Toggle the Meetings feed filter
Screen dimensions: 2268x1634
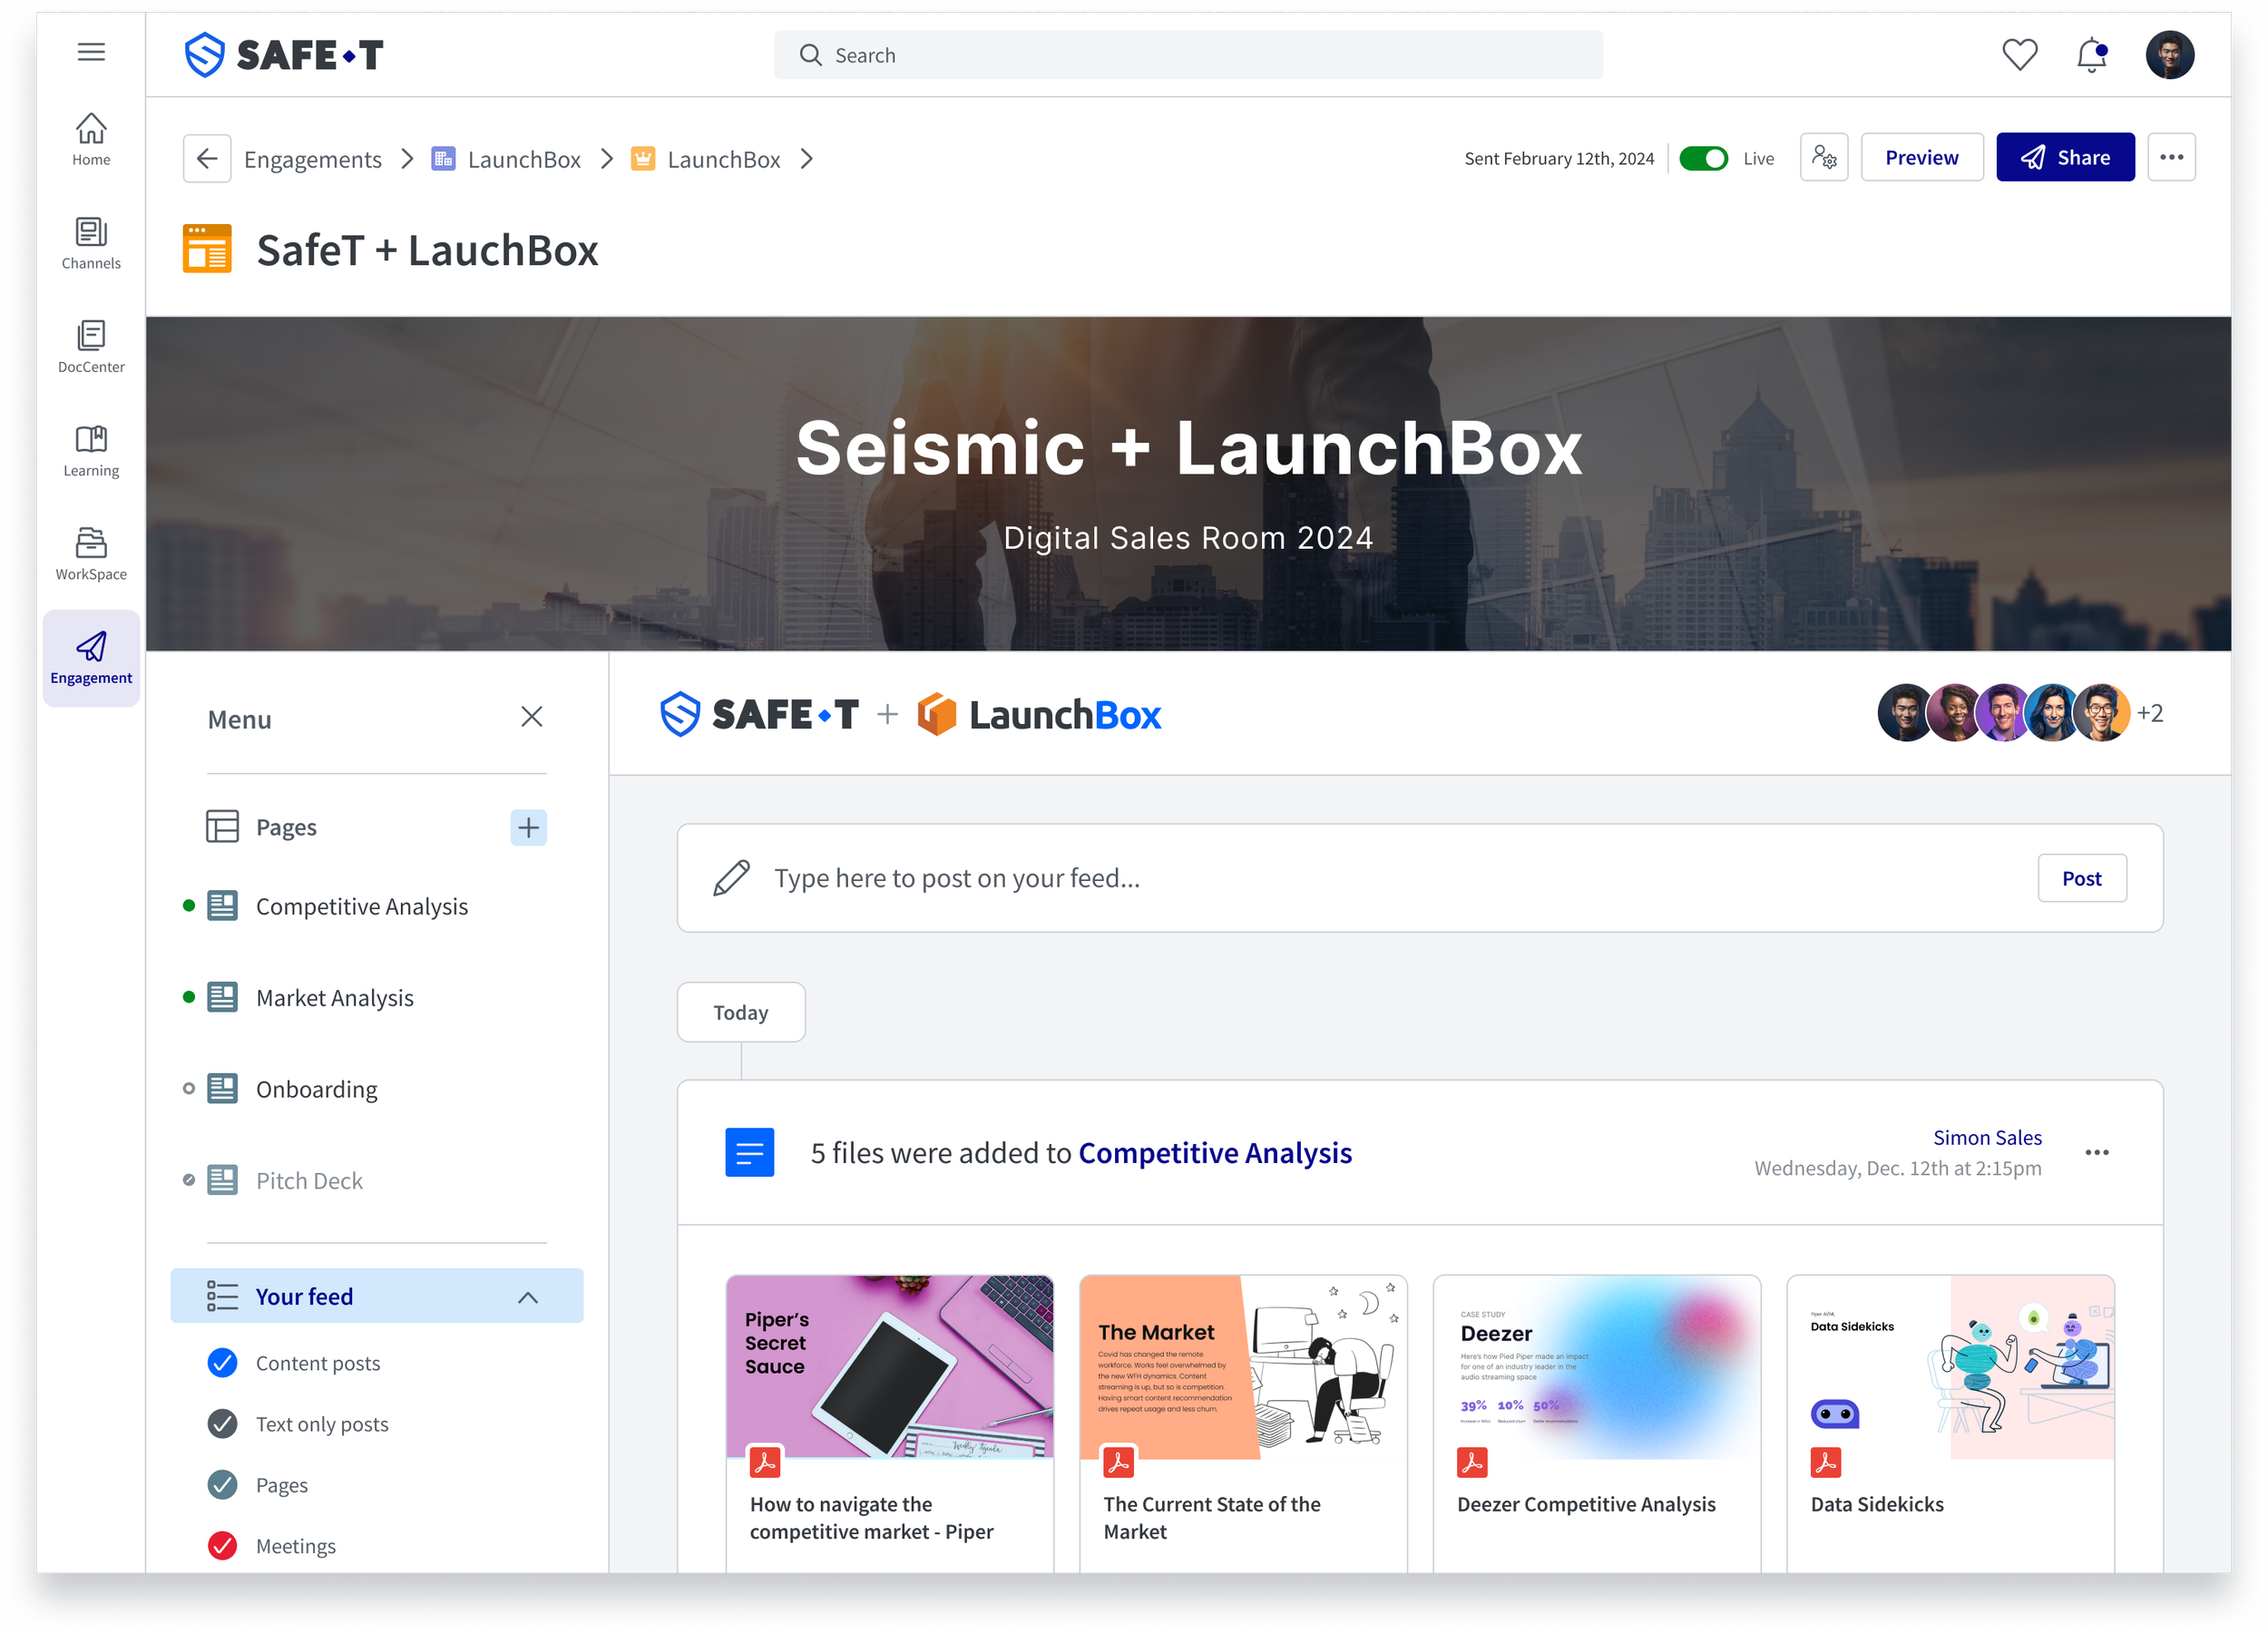pos(222,1545)
